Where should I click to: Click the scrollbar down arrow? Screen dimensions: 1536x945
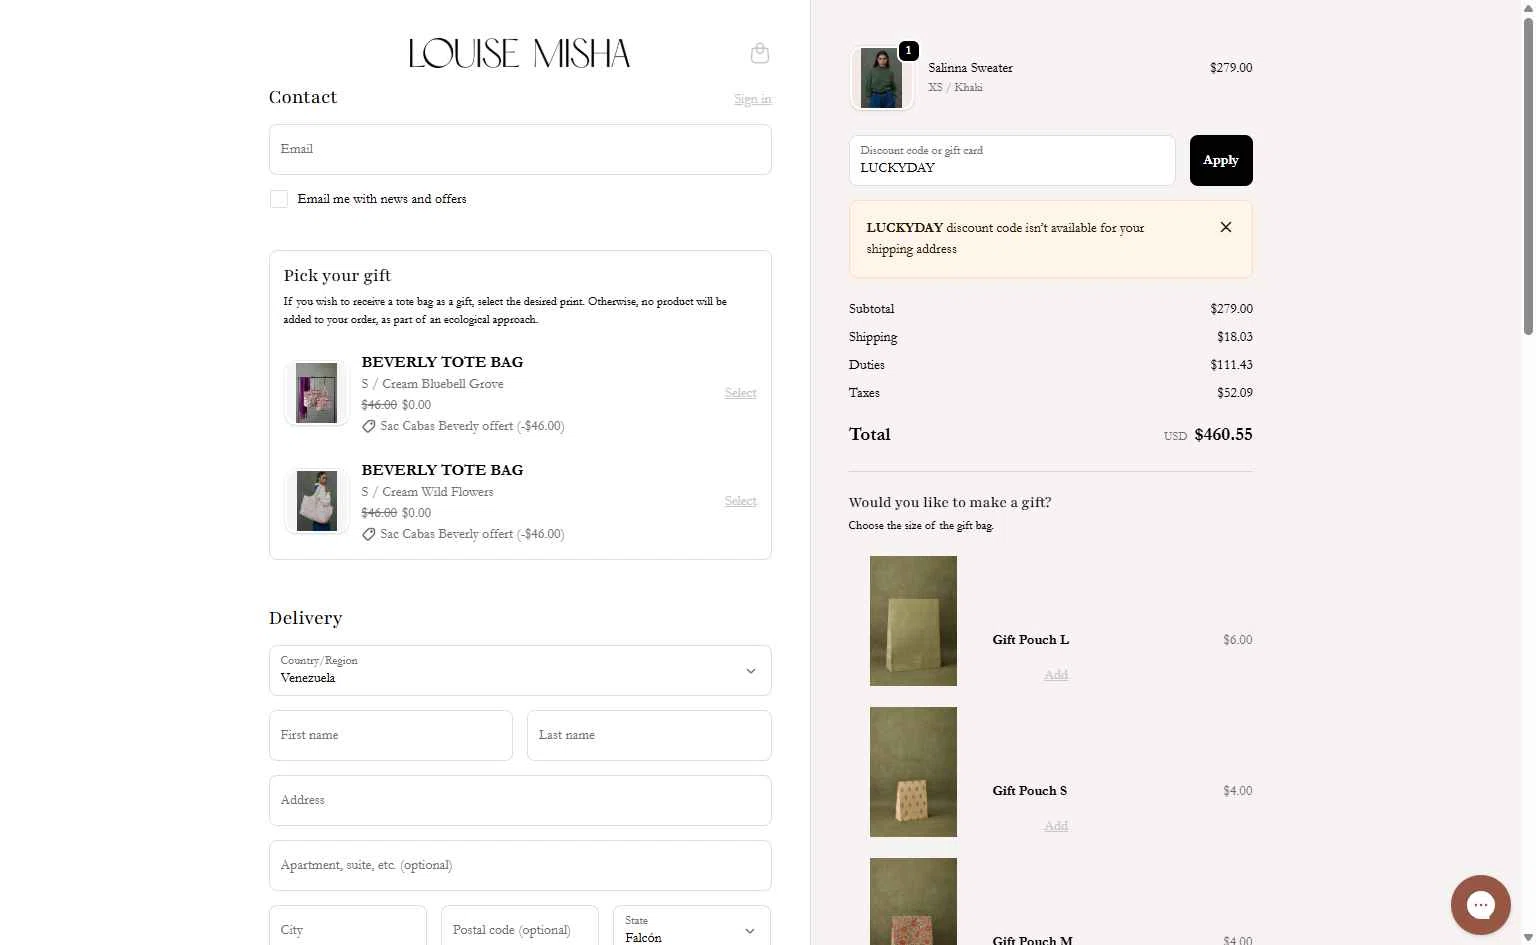1528,937
